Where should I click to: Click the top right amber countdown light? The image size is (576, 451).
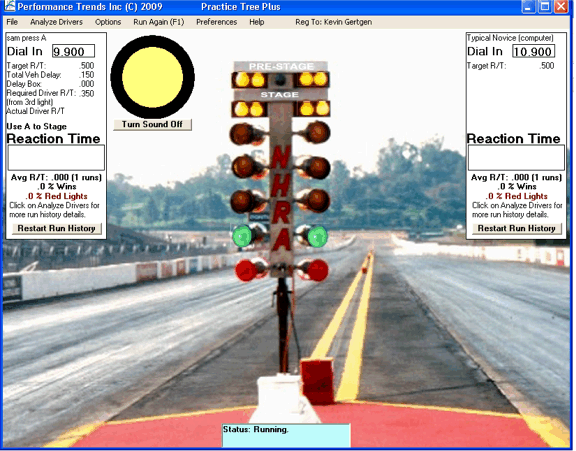point(317,132)
